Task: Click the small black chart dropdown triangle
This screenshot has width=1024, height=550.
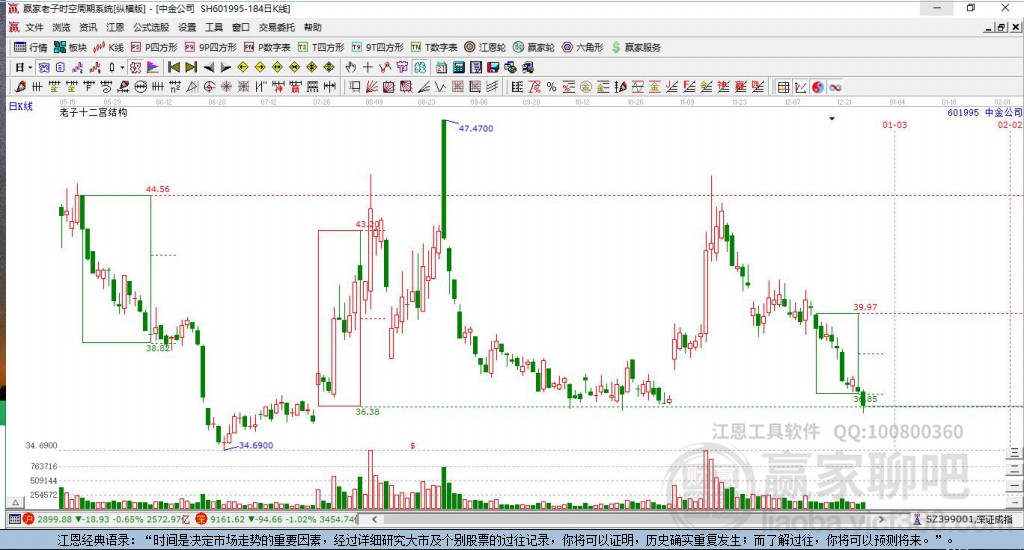Action: (832, 119)
